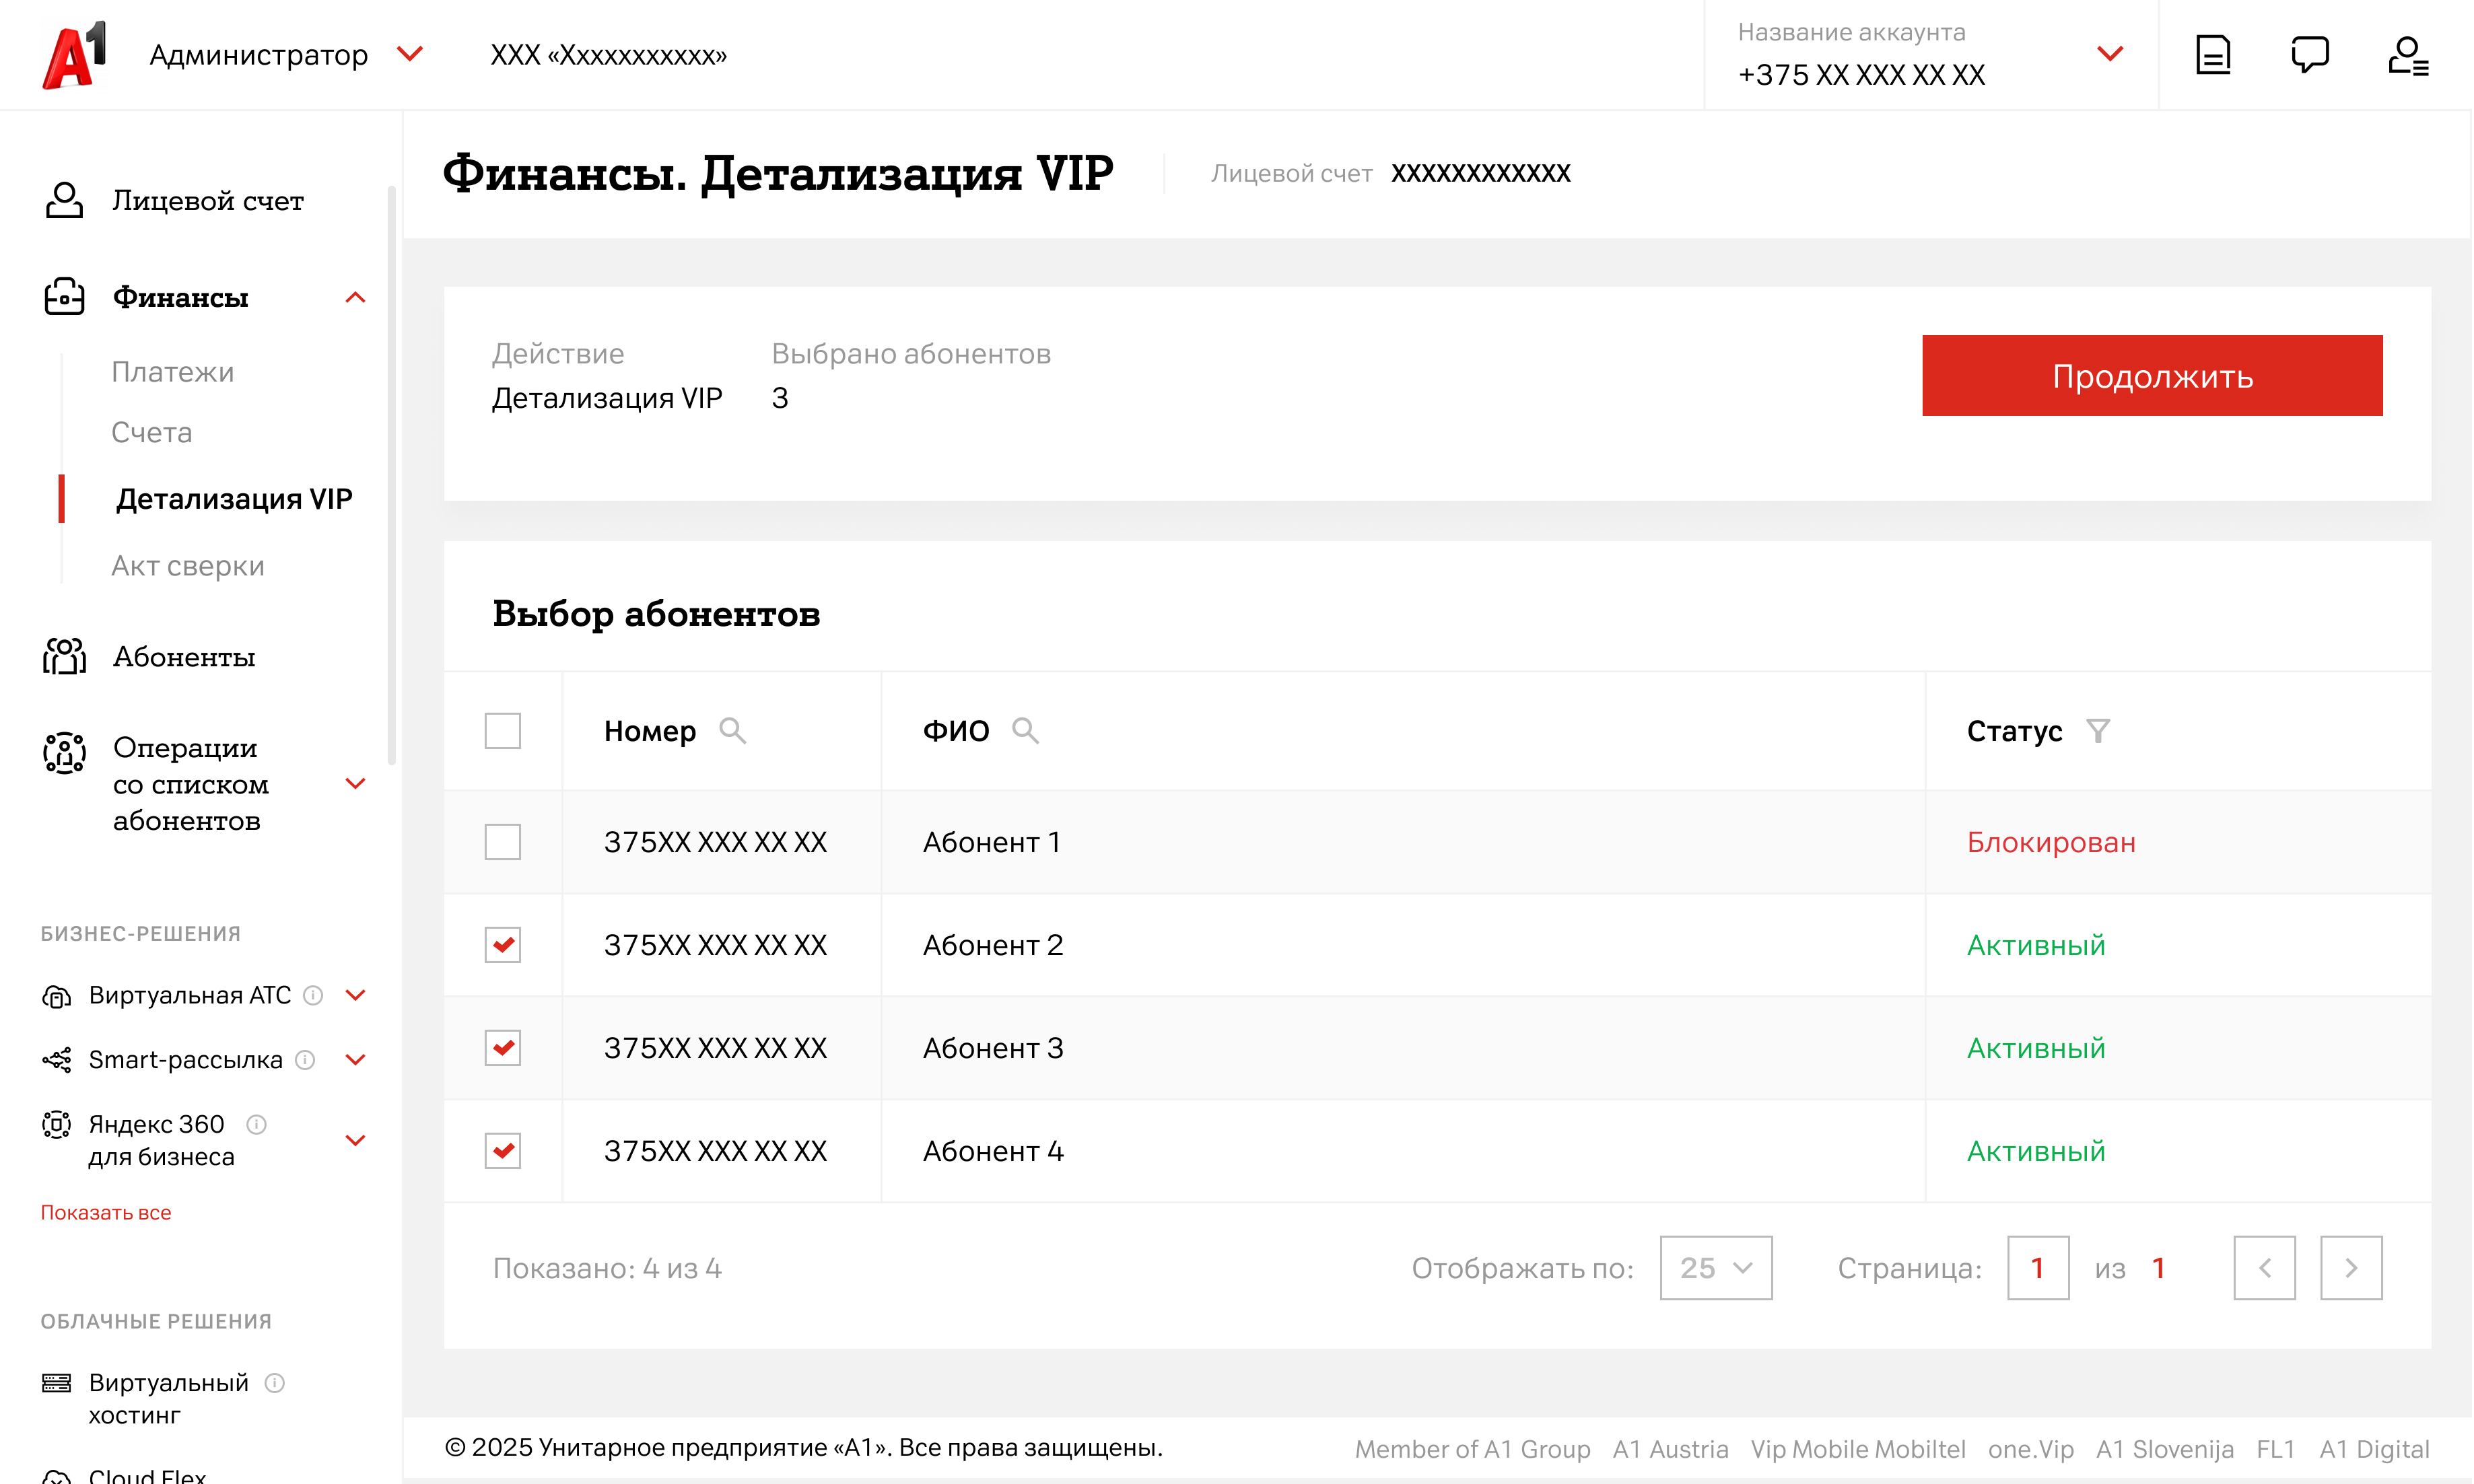Toggle the select-all checkbox in the table header
2474x1484 pixels.
click(503, 731)
